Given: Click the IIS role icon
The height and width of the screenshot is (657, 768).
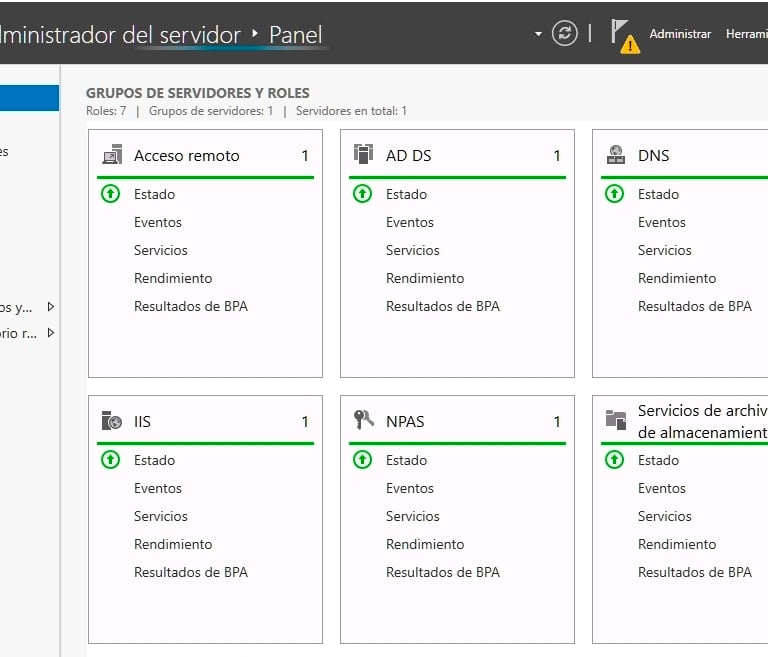Looking at the screenshot, I should tap(111, 420).
